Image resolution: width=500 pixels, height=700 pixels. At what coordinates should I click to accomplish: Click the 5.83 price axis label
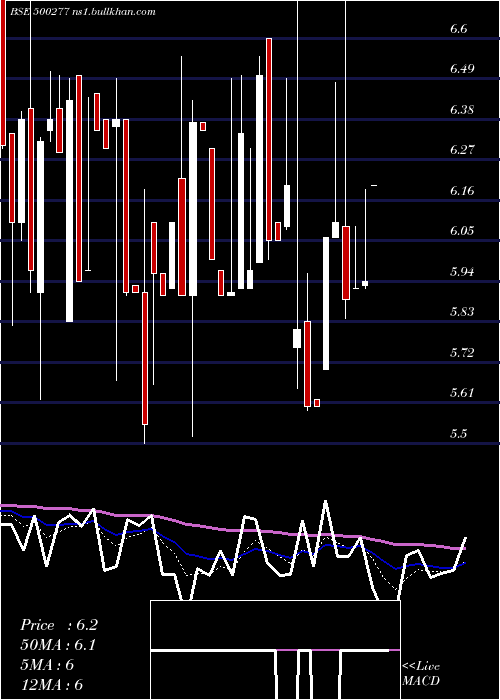(x=462, y=312)
